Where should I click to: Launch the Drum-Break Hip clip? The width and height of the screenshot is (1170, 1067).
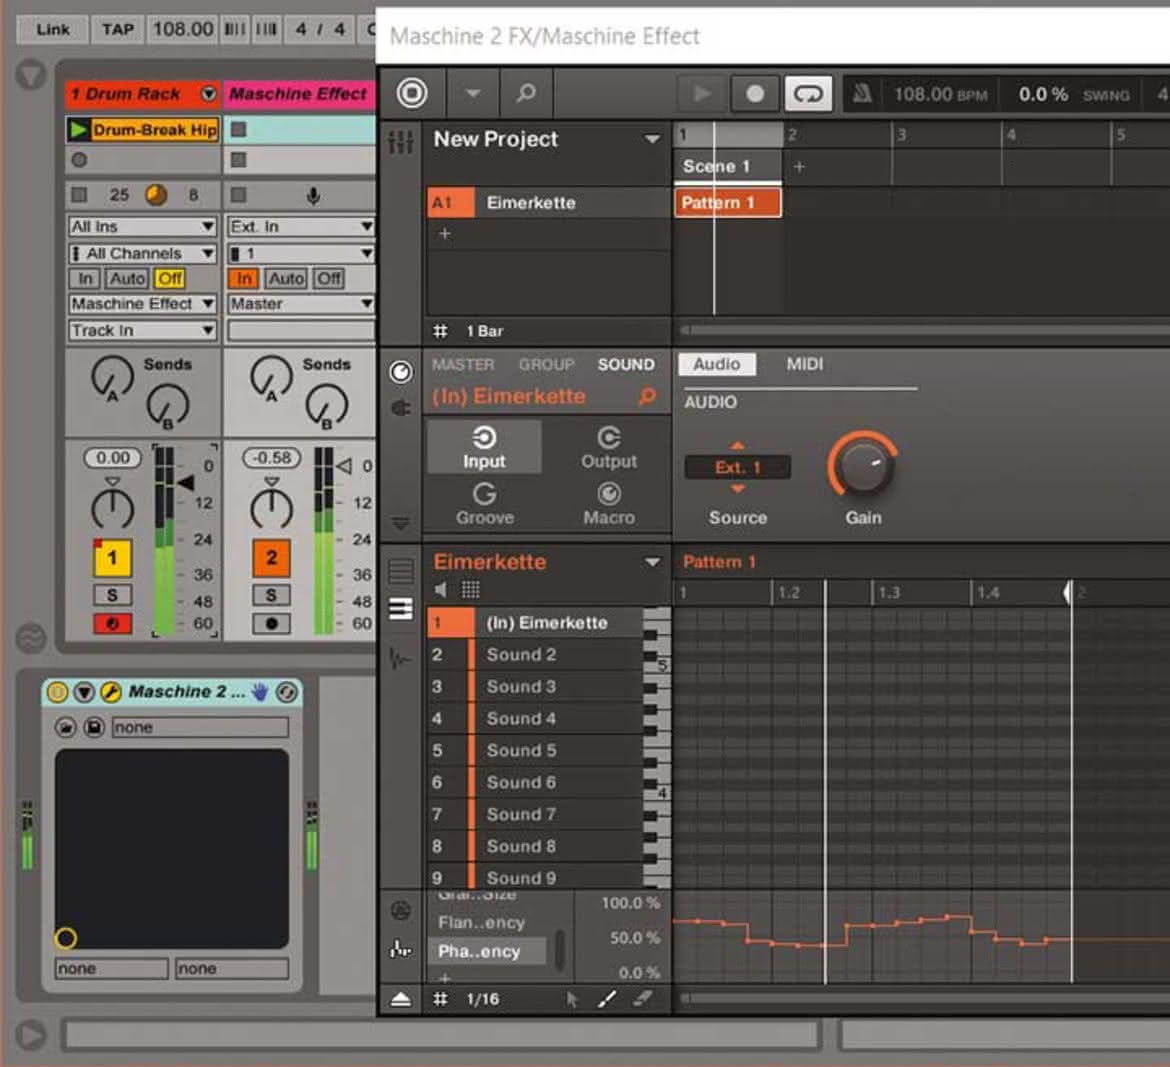(x=78, y=130)
